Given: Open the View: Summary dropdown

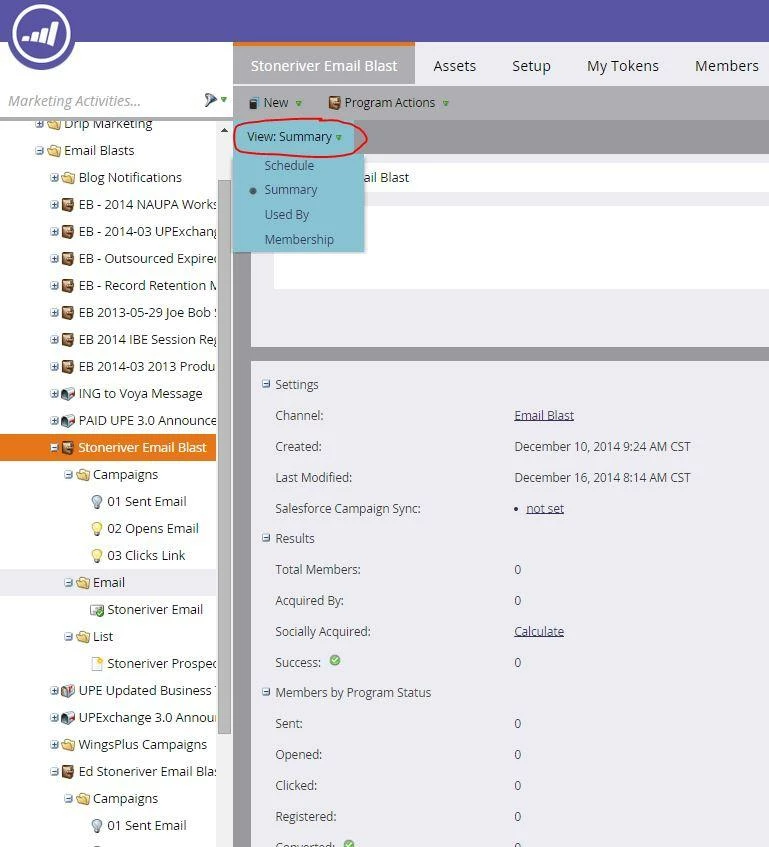Looking at the screenshot, I should pyautogui.click(x=295, y=137).
